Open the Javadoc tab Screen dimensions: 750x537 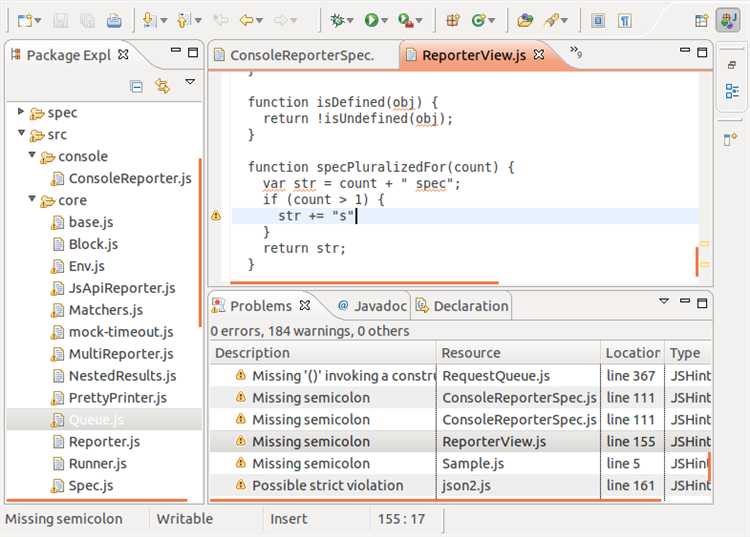(x=372, y=306)
